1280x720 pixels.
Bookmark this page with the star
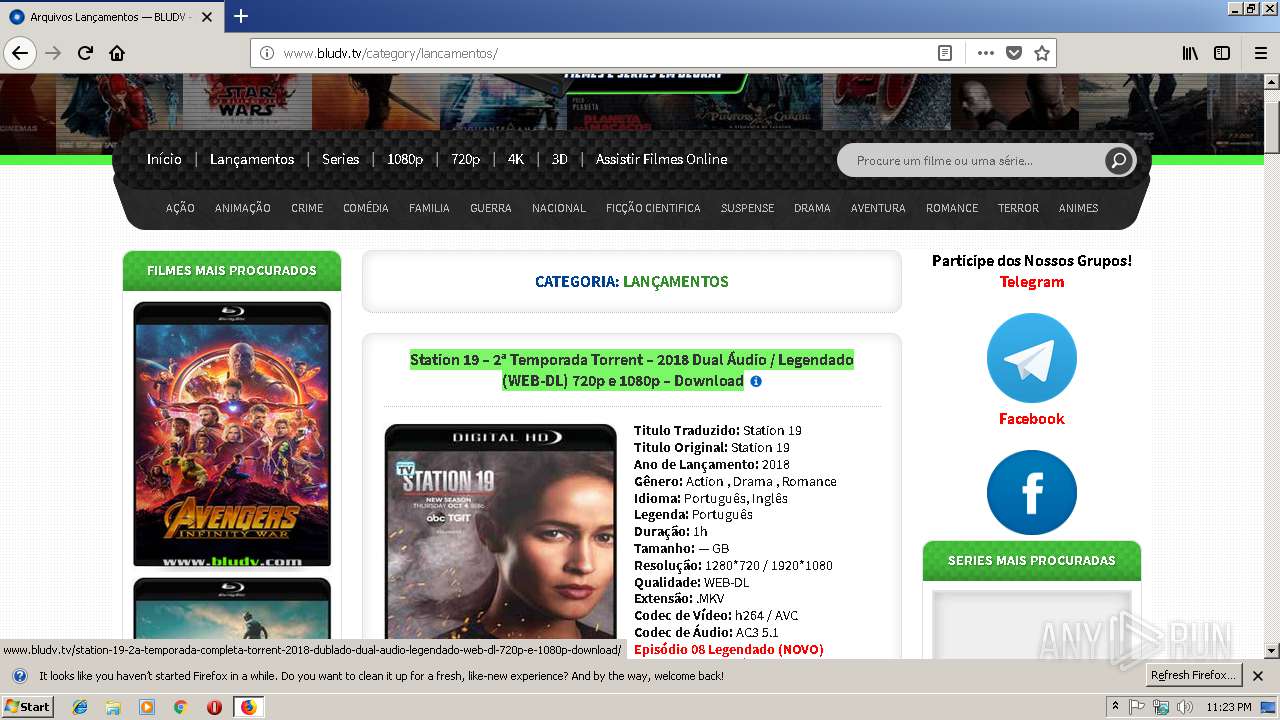tap(1042, 53)
